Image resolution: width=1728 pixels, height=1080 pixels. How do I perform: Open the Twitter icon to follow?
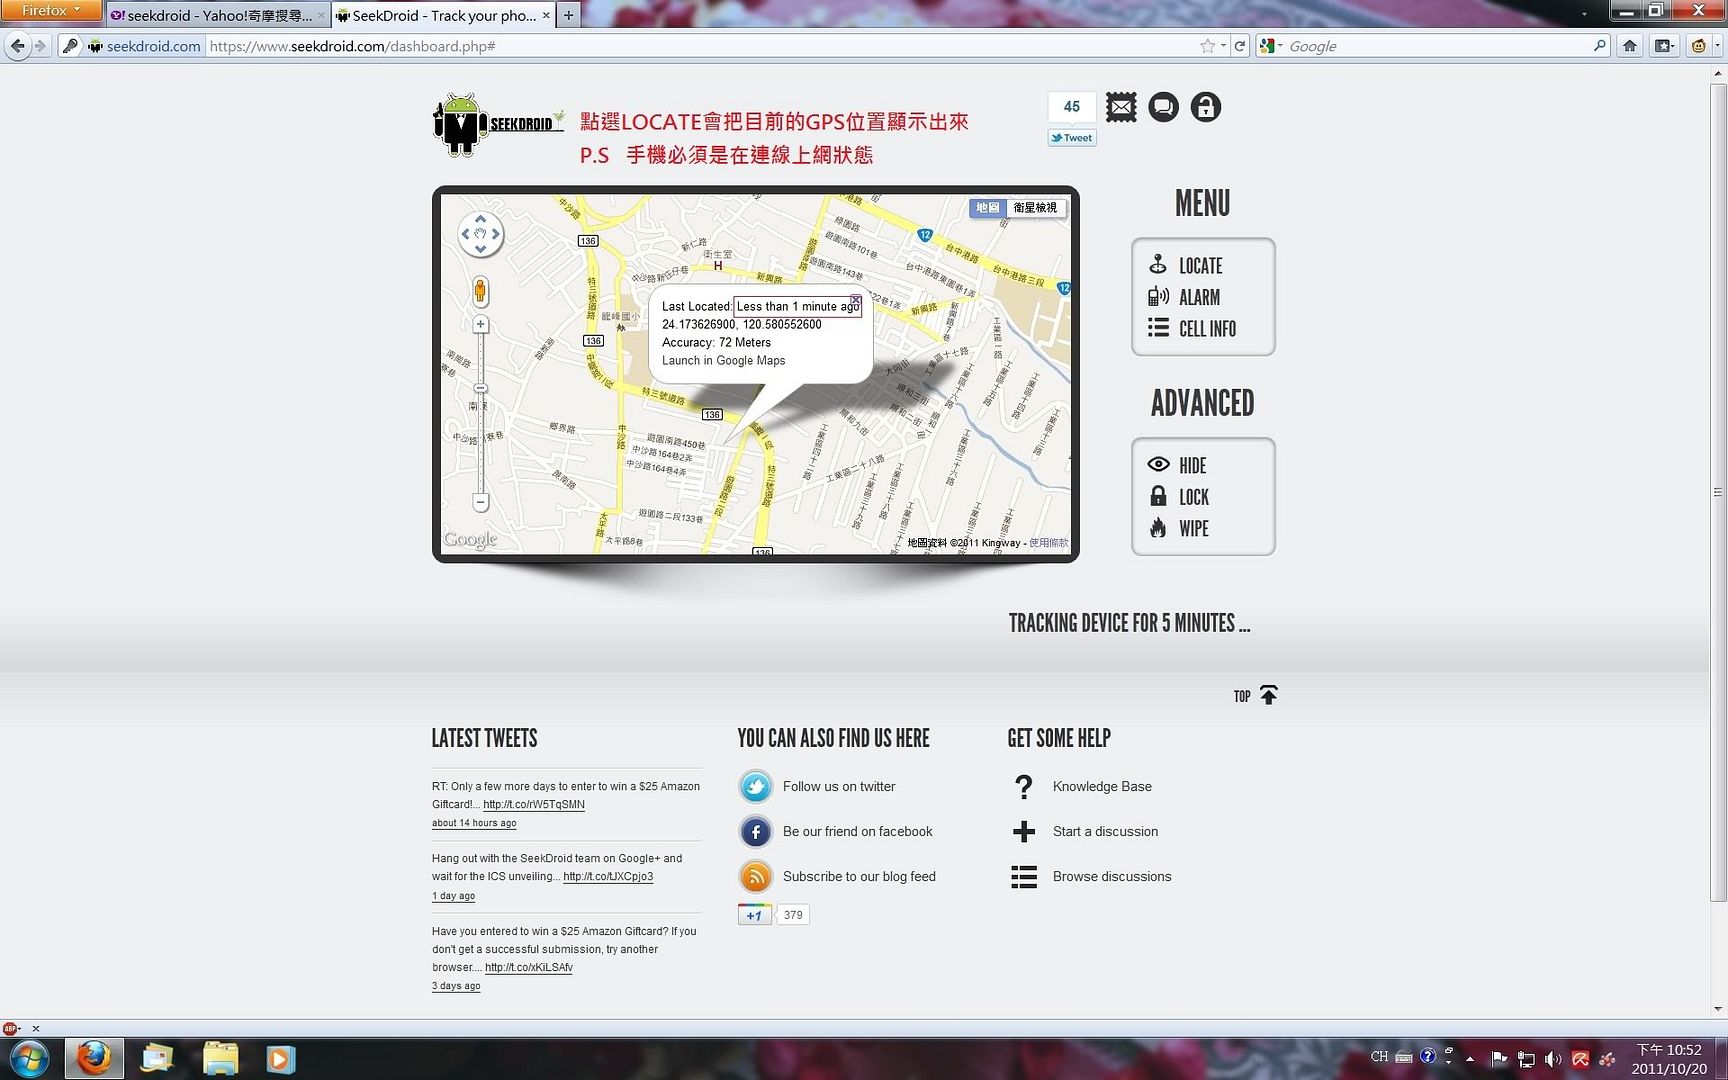[755, 787]
